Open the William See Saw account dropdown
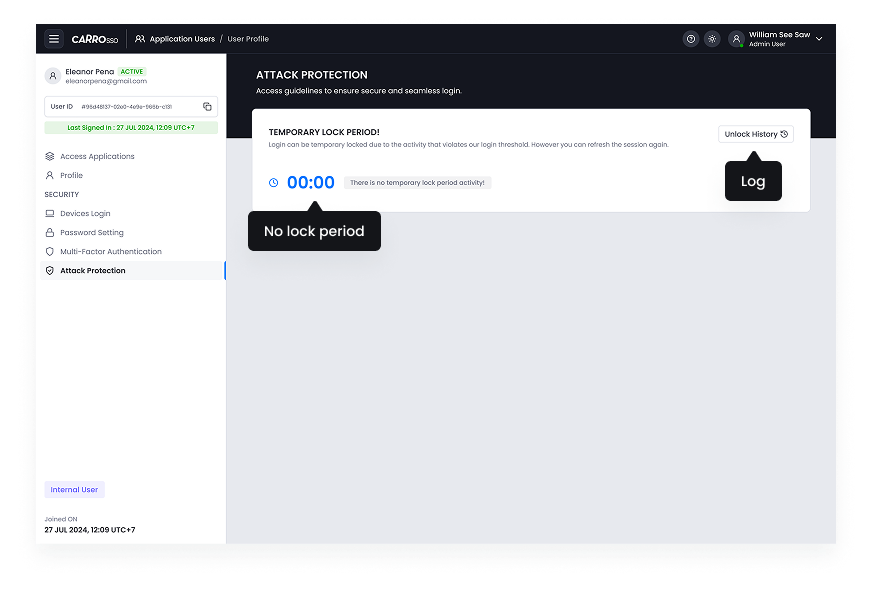 (821, 38)
